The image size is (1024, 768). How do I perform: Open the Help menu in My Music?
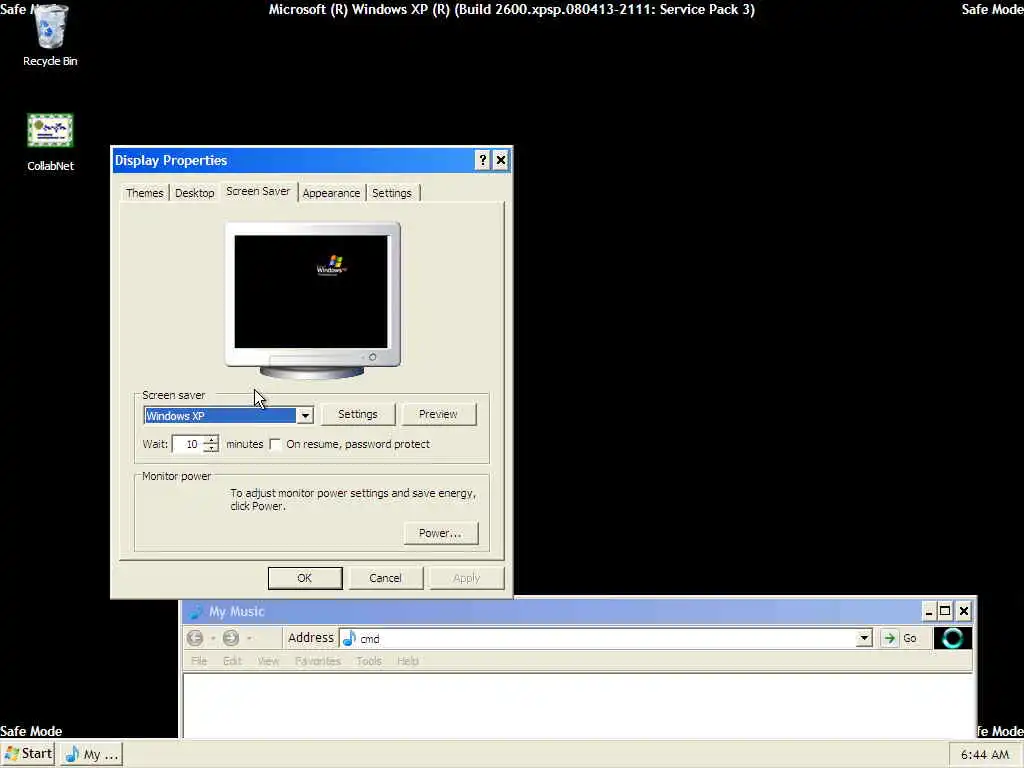click(408, 661)
